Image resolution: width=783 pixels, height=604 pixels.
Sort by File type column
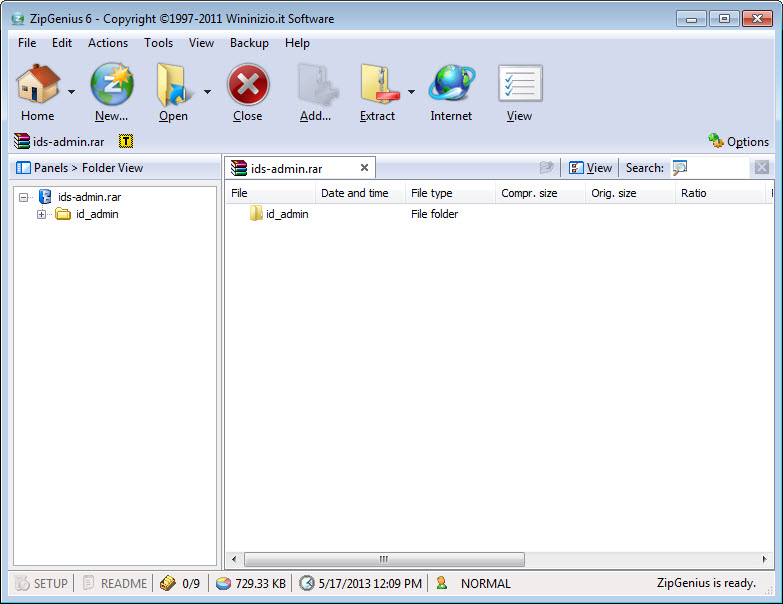tap(450, 193)
